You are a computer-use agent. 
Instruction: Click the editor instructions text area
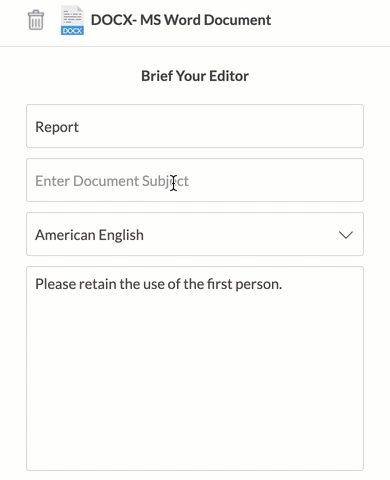pos(195,368)
